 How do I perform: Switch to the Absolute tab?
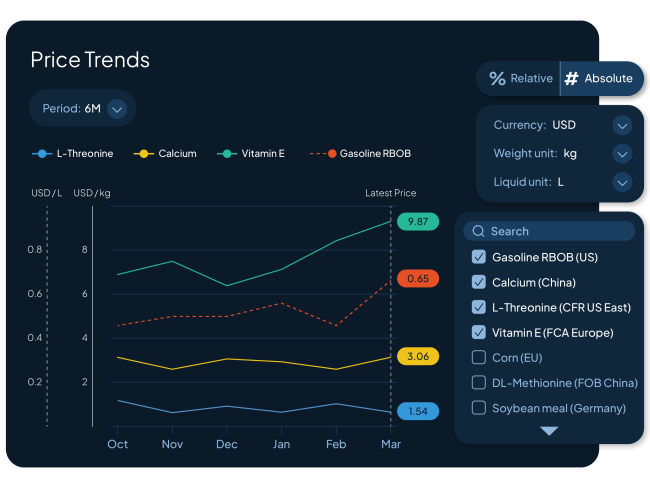600,78
